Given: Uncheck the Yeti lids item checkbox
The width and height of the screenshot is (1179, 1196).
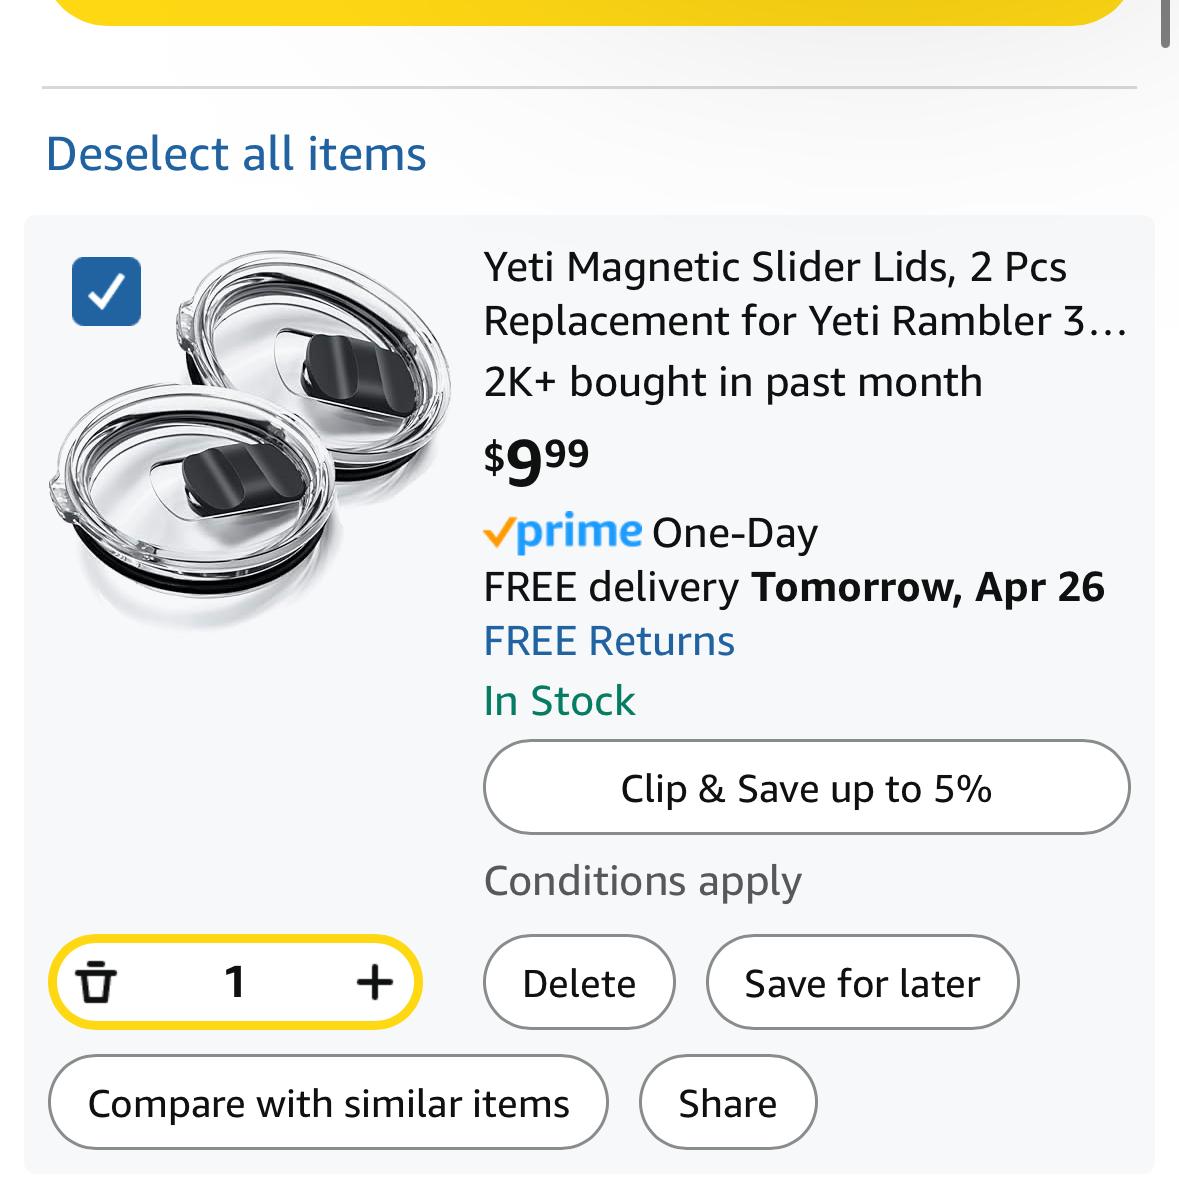Looking at the screenshot, I should (x=106, y=291).
